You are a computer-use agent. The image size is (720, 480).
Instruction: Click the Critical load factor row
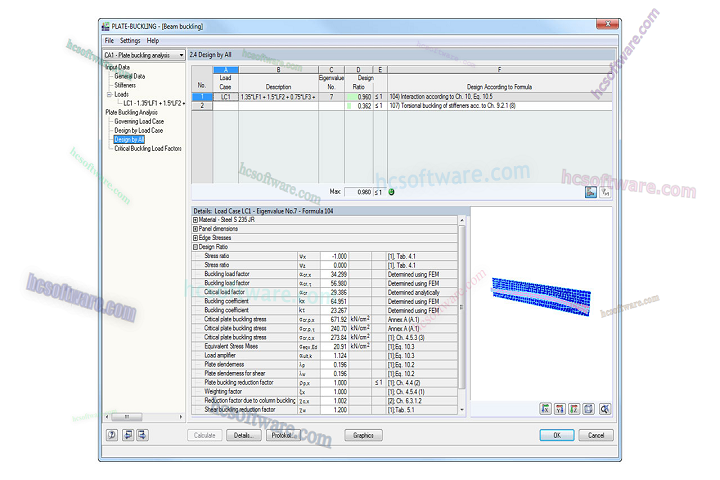click(325, 292)
